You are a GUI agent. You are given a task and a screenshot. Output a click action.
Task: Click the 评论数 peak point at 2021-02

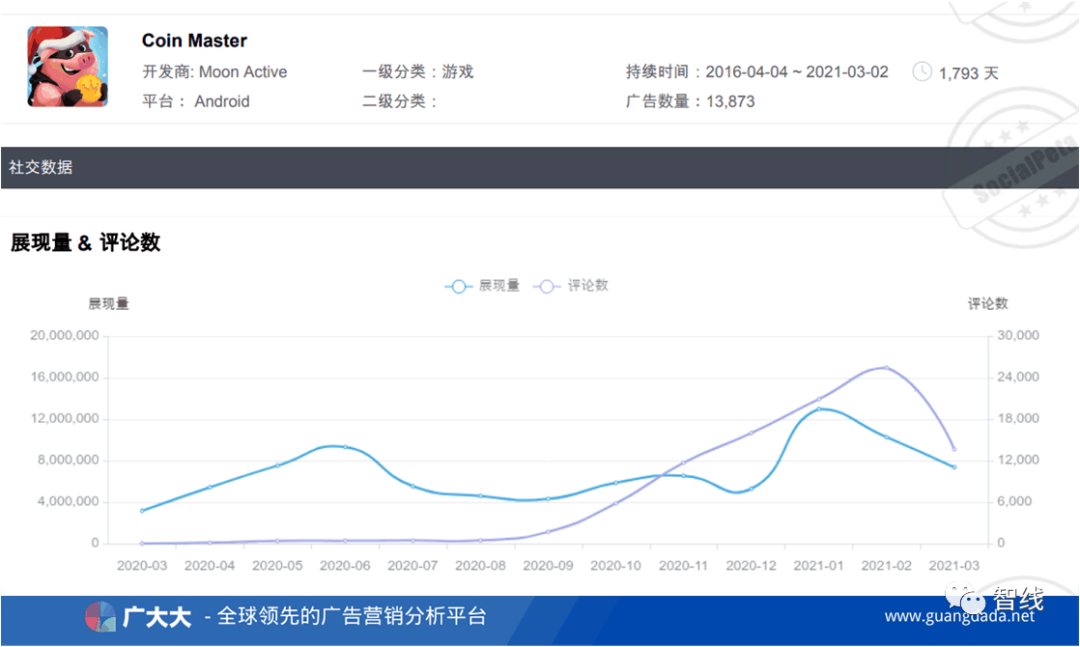[x=886, y=368]
